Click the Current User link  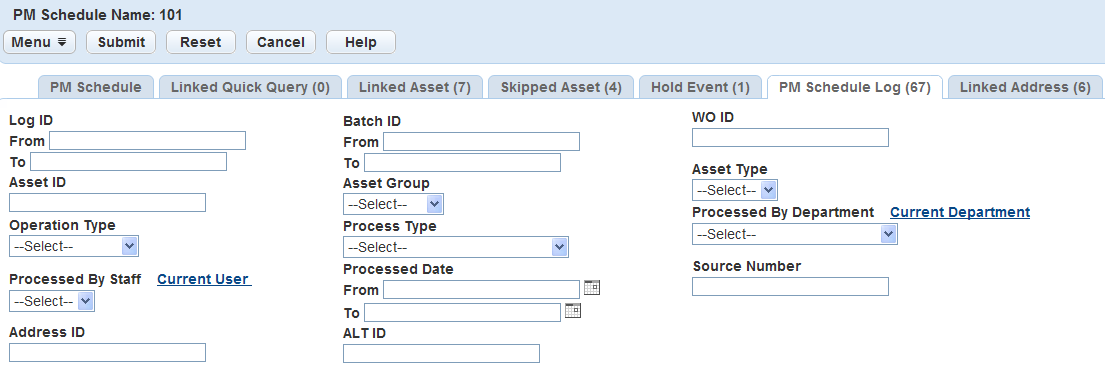pyautogui.click(x=204, y=279)
